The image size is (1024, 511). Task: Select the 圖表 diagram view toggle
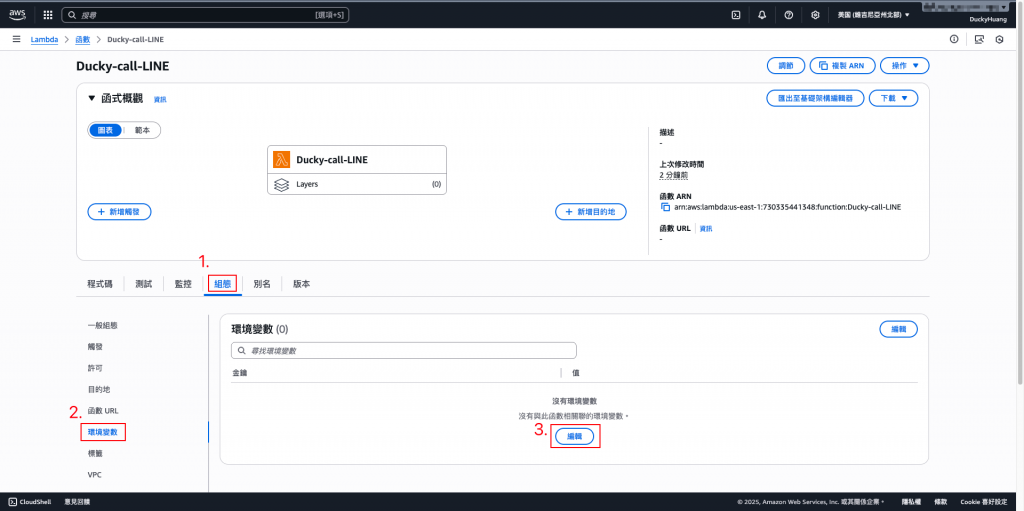[x=105, y=130]
